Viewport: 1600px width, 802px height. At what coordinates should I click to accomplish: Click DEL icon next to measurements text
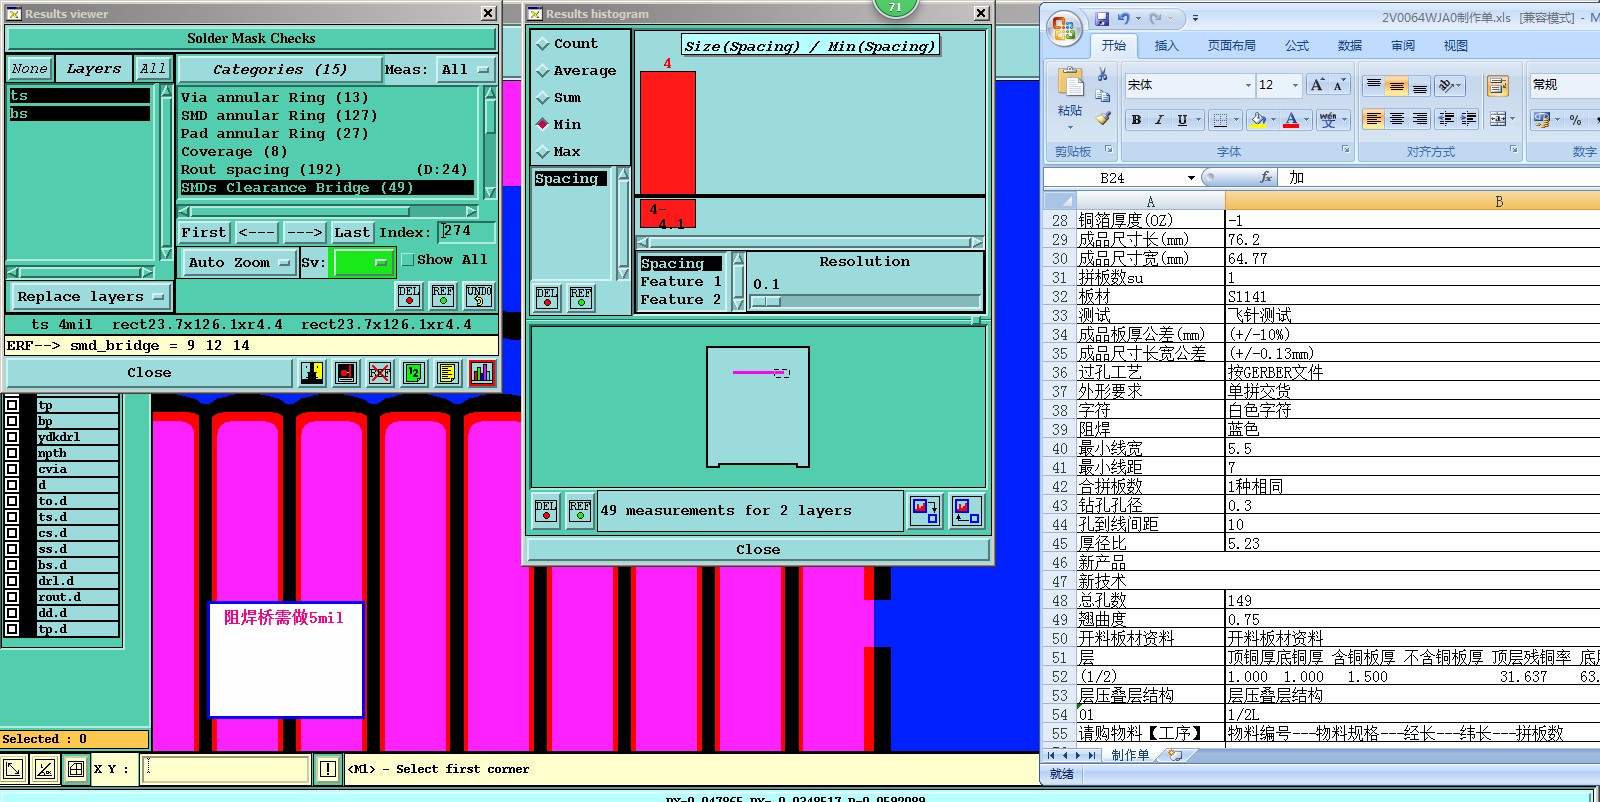point(546,510)
